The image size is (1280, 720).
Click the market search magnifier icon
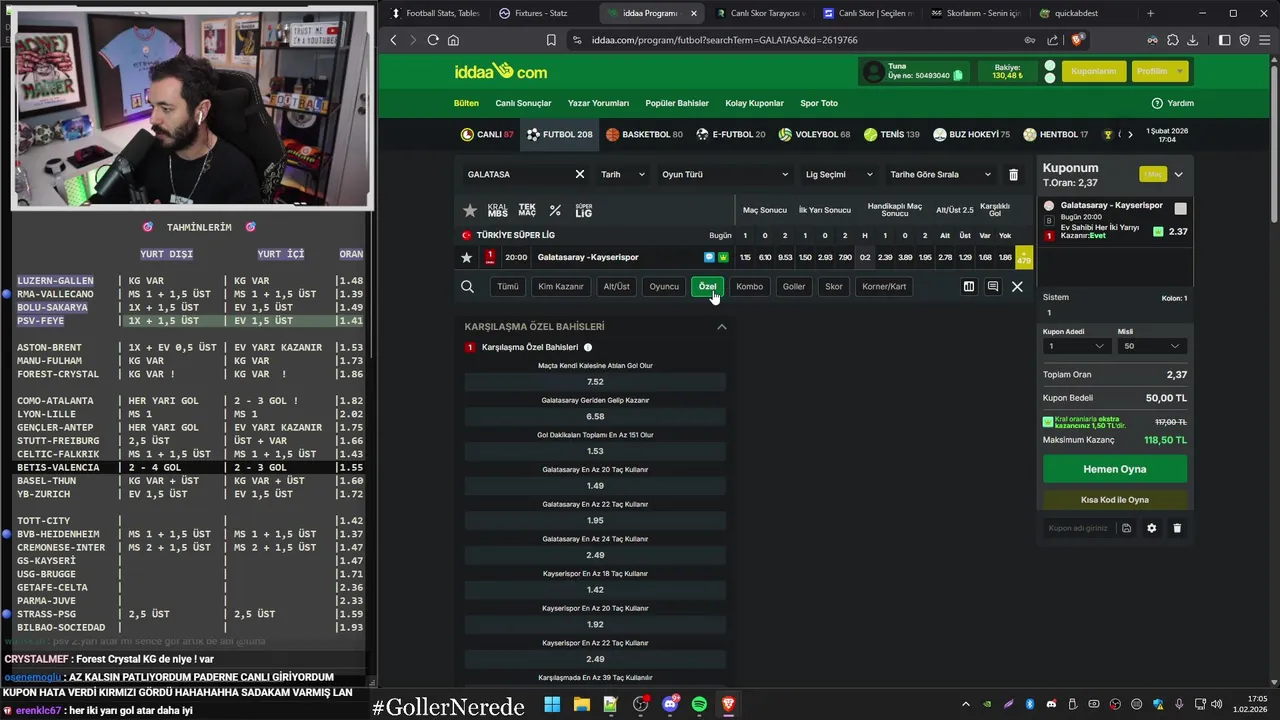coord(467,287)
